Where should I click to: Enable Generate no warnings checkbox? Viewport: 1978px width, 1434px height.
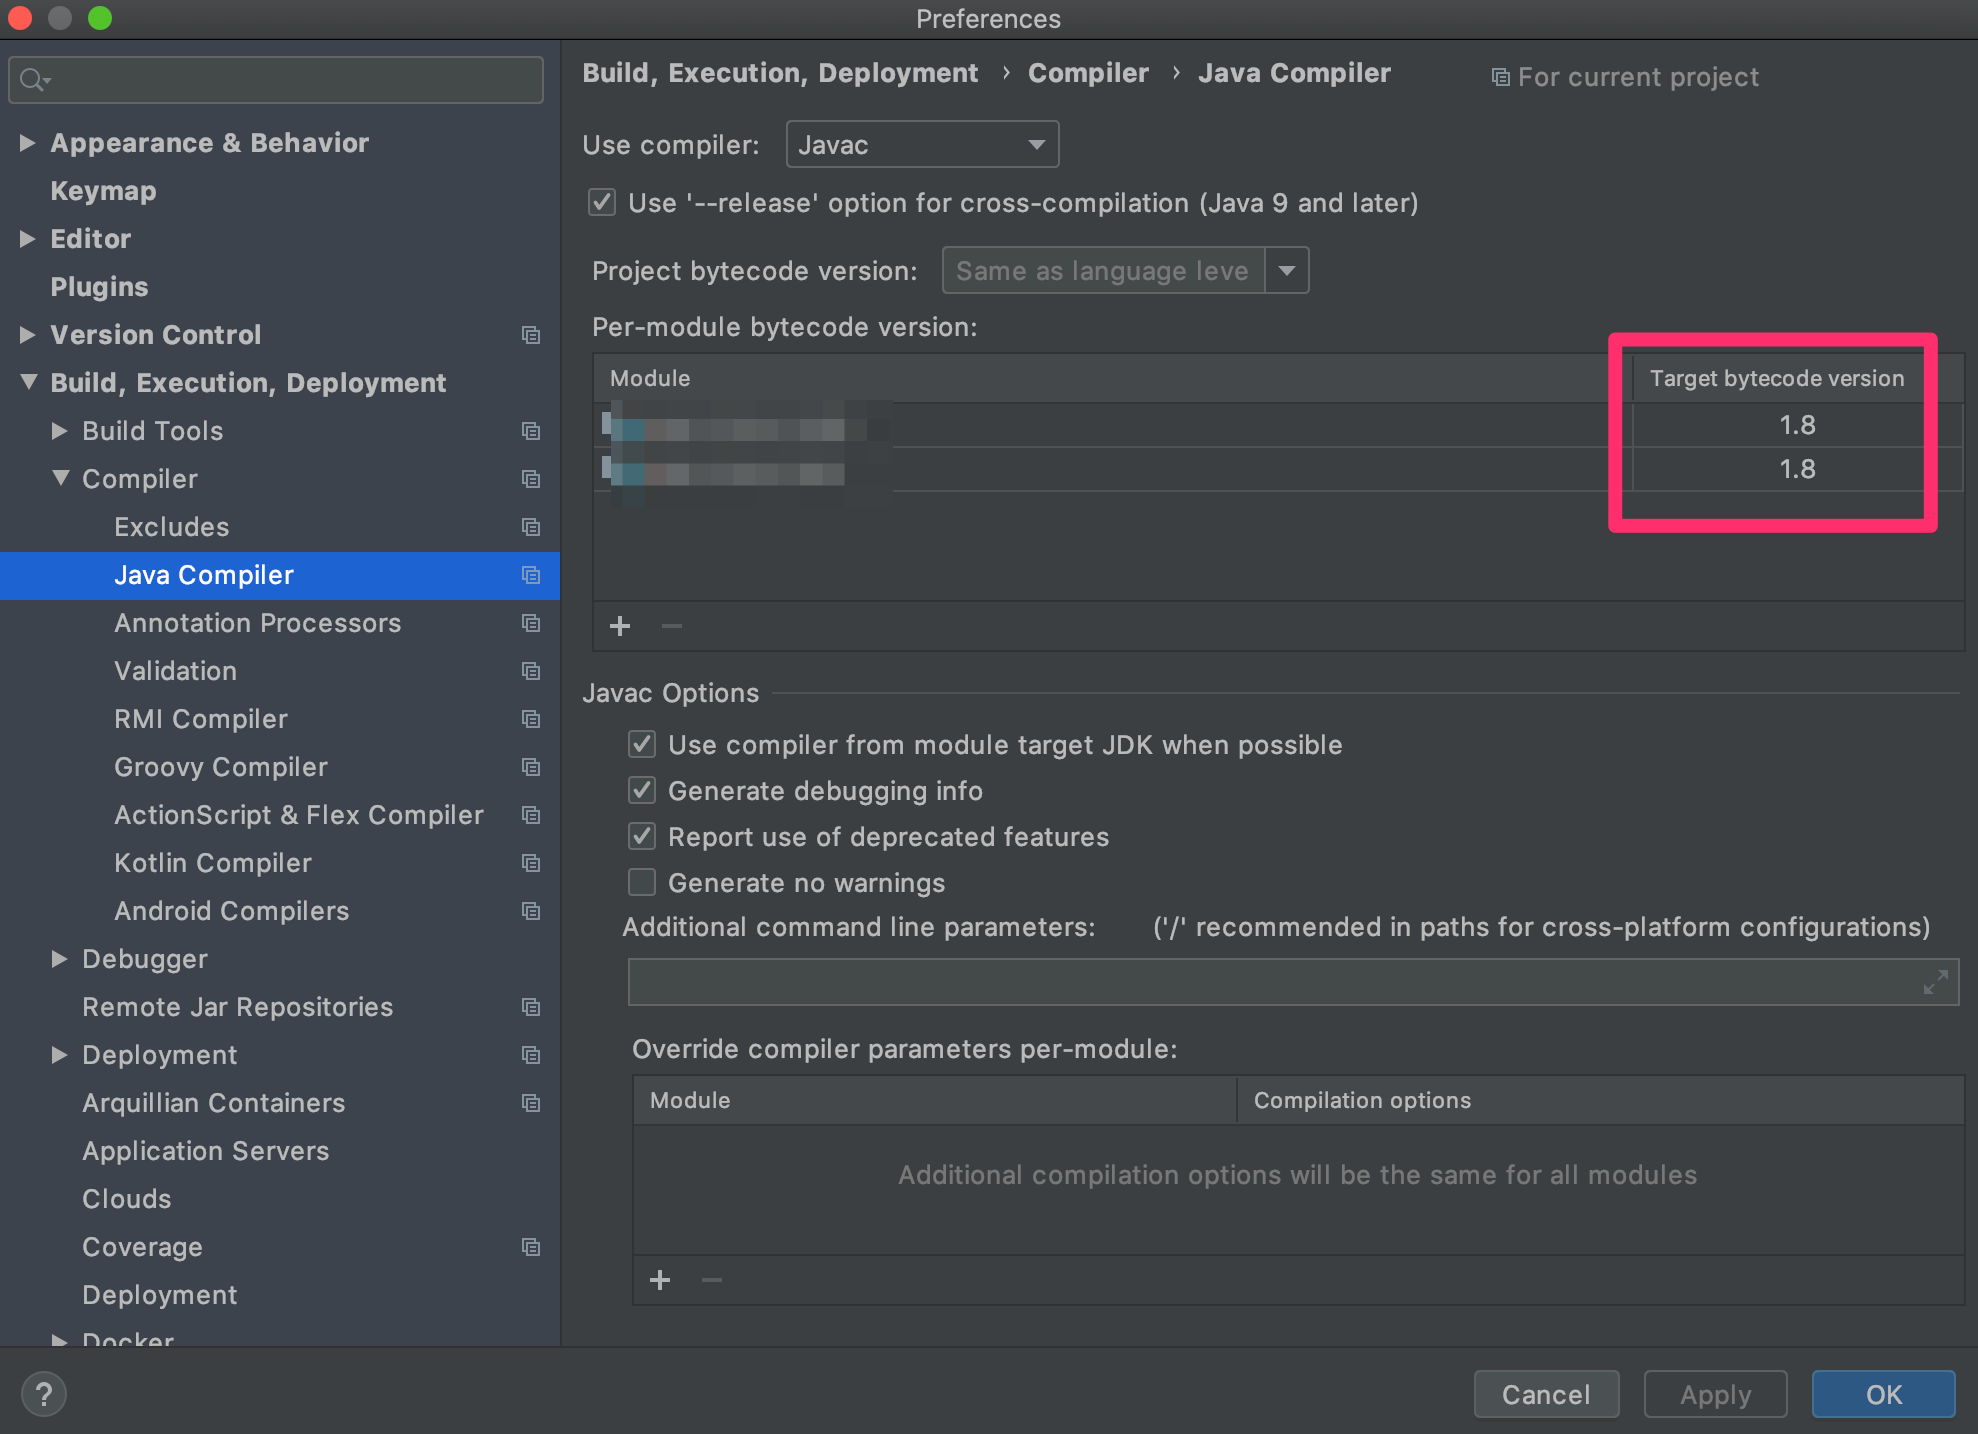[x=642, y=883]
